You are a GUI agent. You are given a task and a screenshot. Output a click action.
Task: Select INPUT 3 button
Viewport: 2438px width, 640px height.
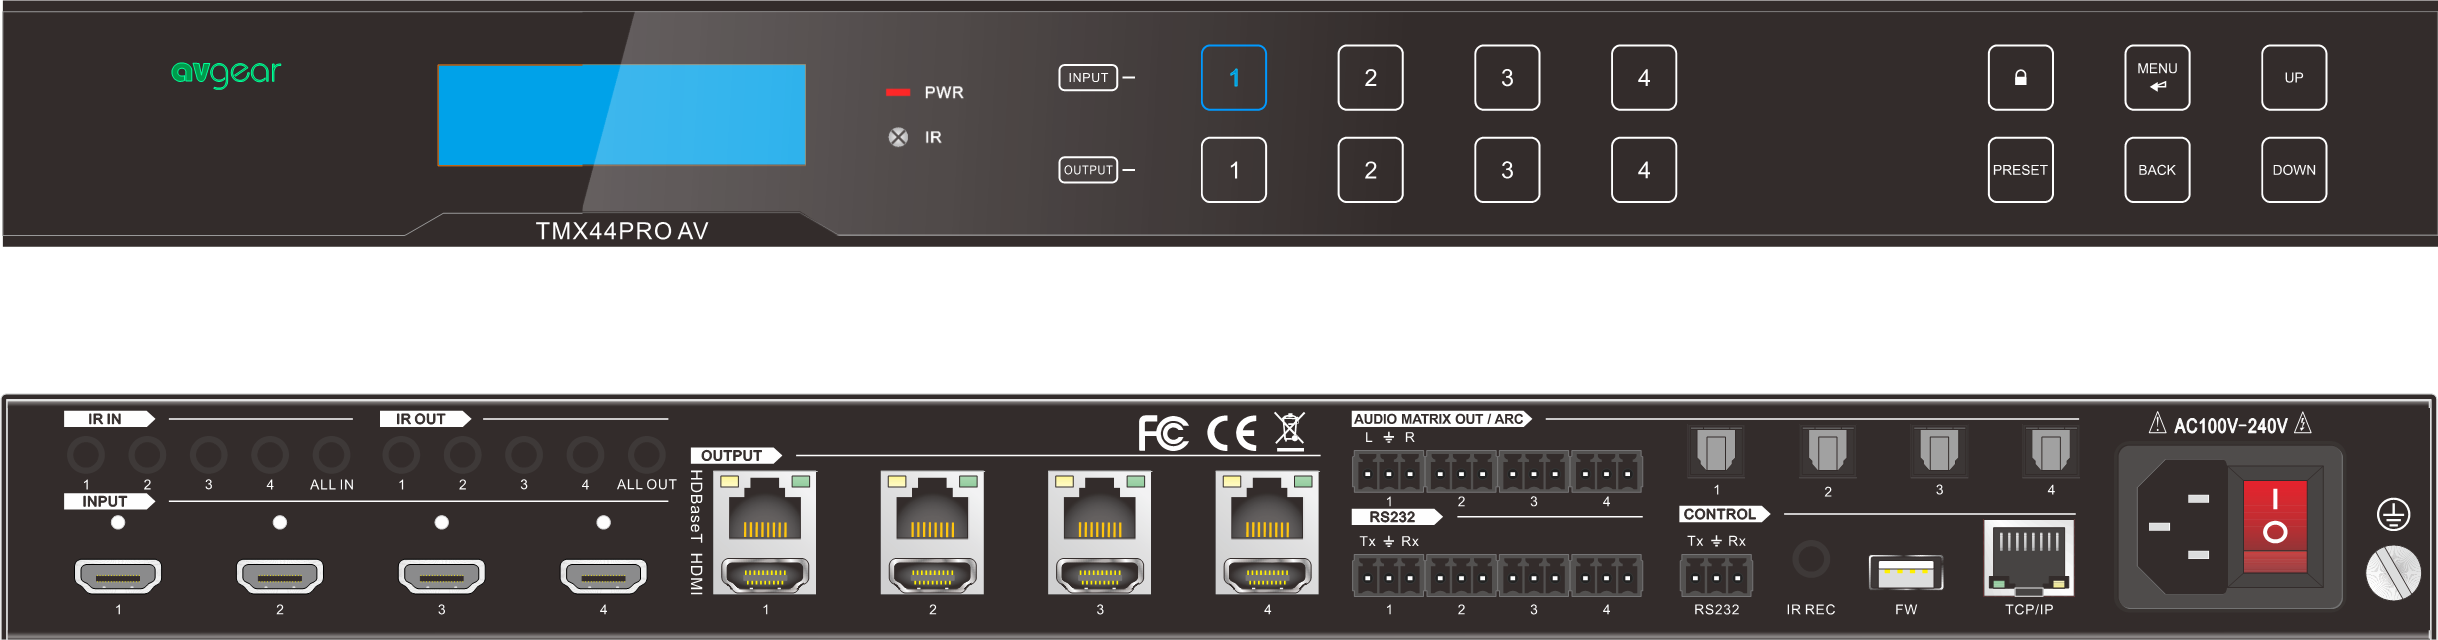coord(1507,78)
